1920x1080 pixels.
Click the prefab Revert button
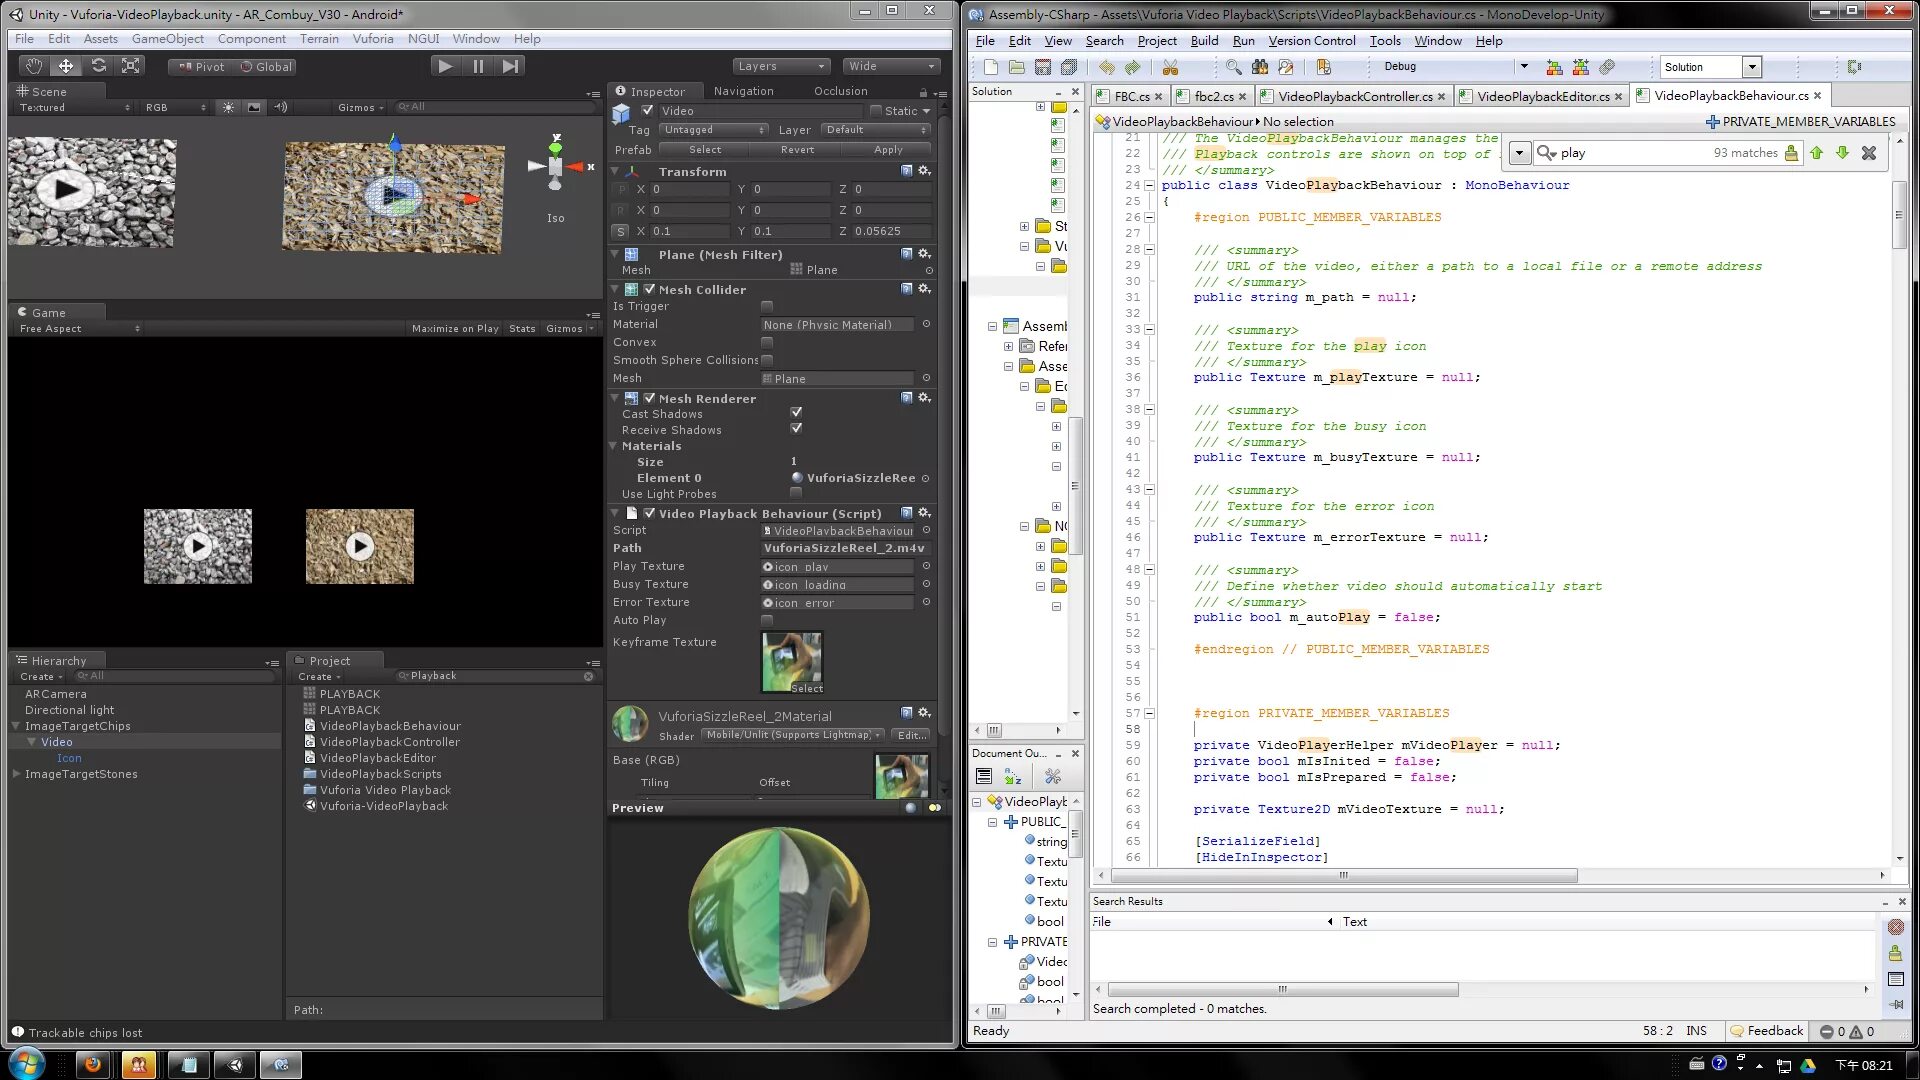(797, 150)
